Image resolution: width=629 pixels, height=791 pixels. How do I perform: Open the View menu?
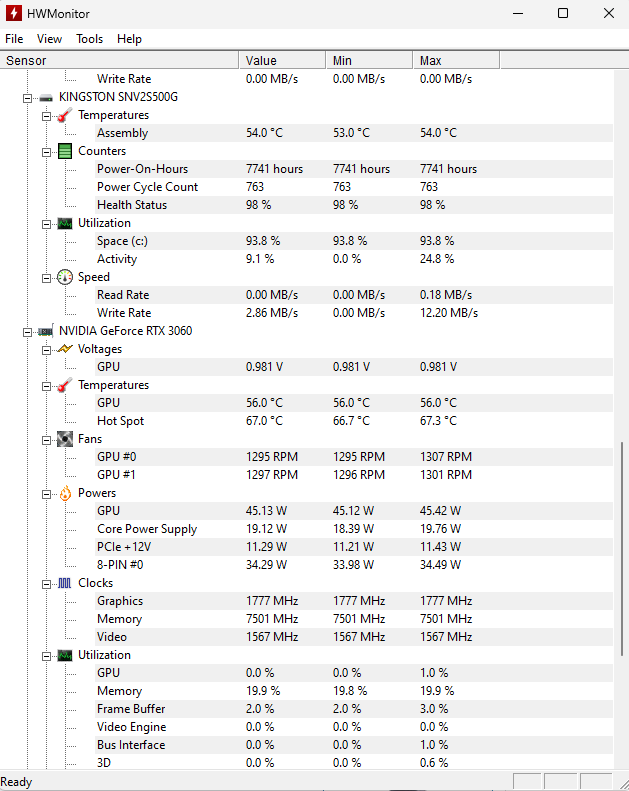point(49,39)
